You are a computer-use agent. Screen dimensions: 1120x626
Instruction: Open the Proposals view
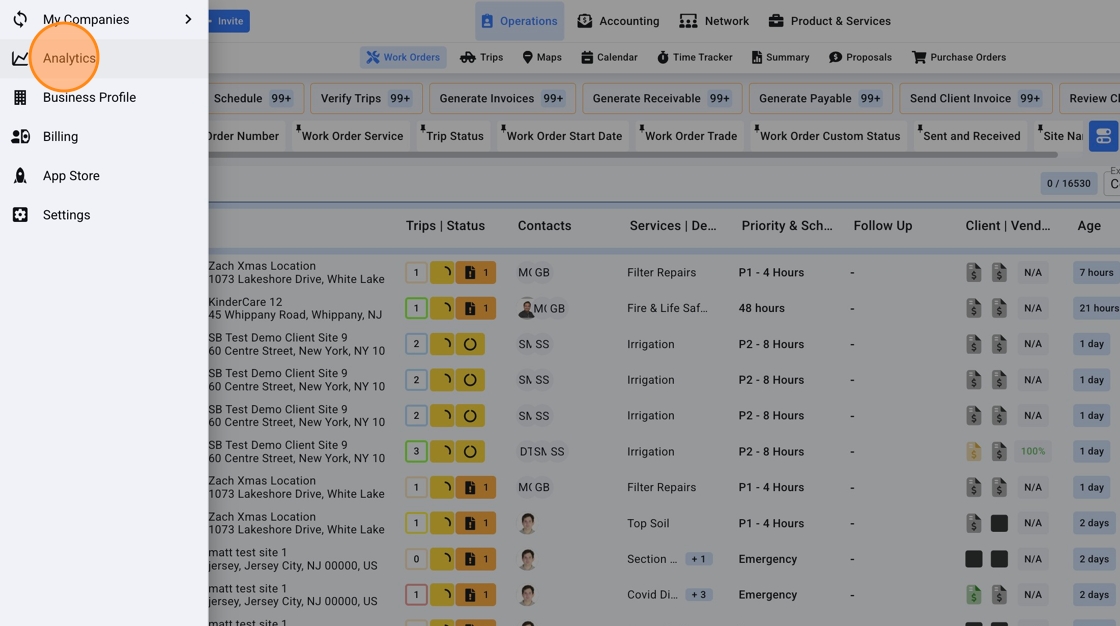click(860, 57)
